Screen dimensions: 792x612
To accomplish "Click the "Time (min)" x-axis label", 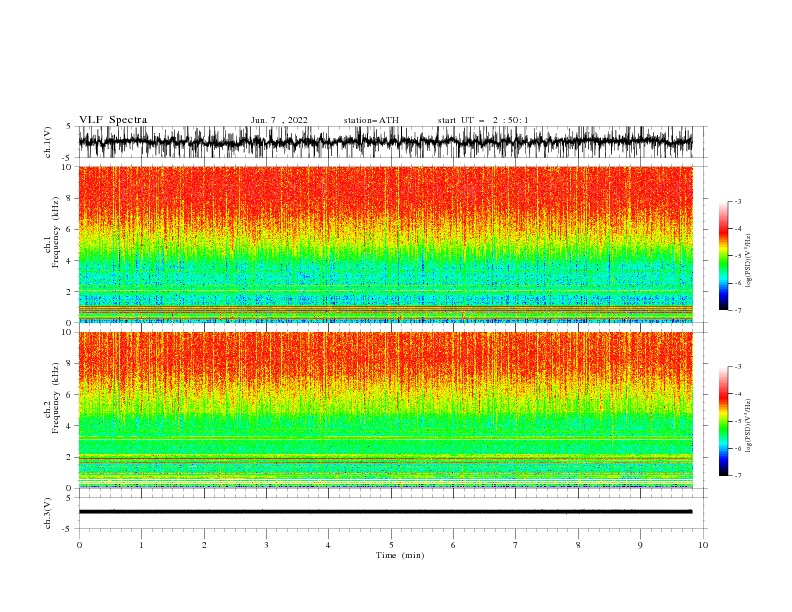I will point(400,555).
